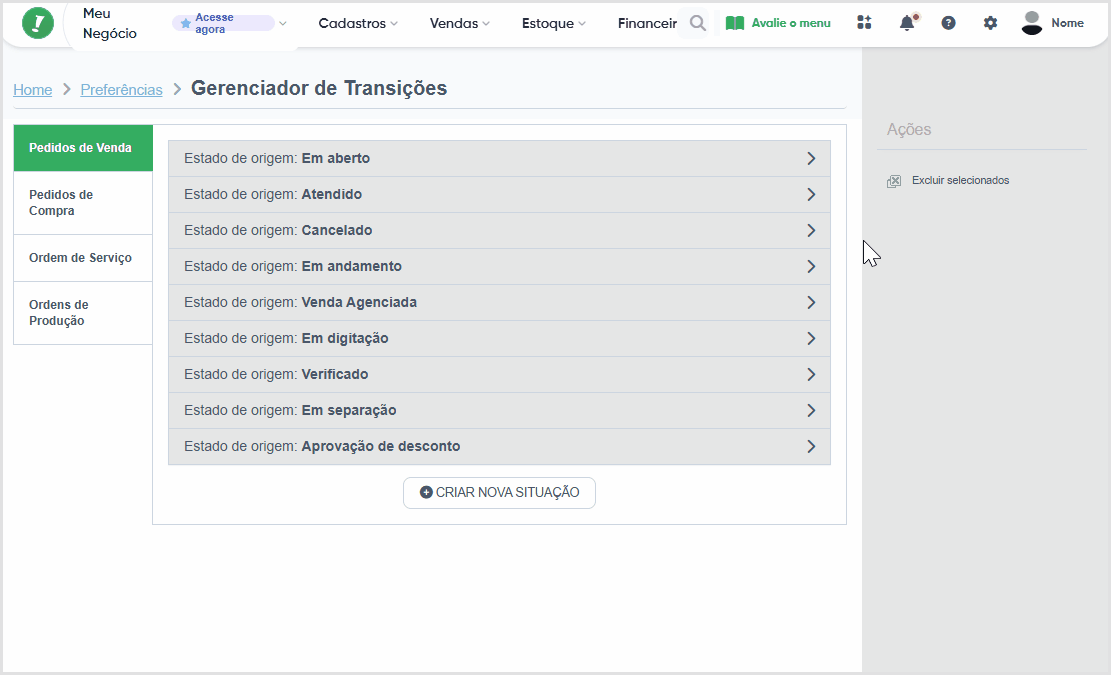Open the Estoque menu

click(553, 23)
